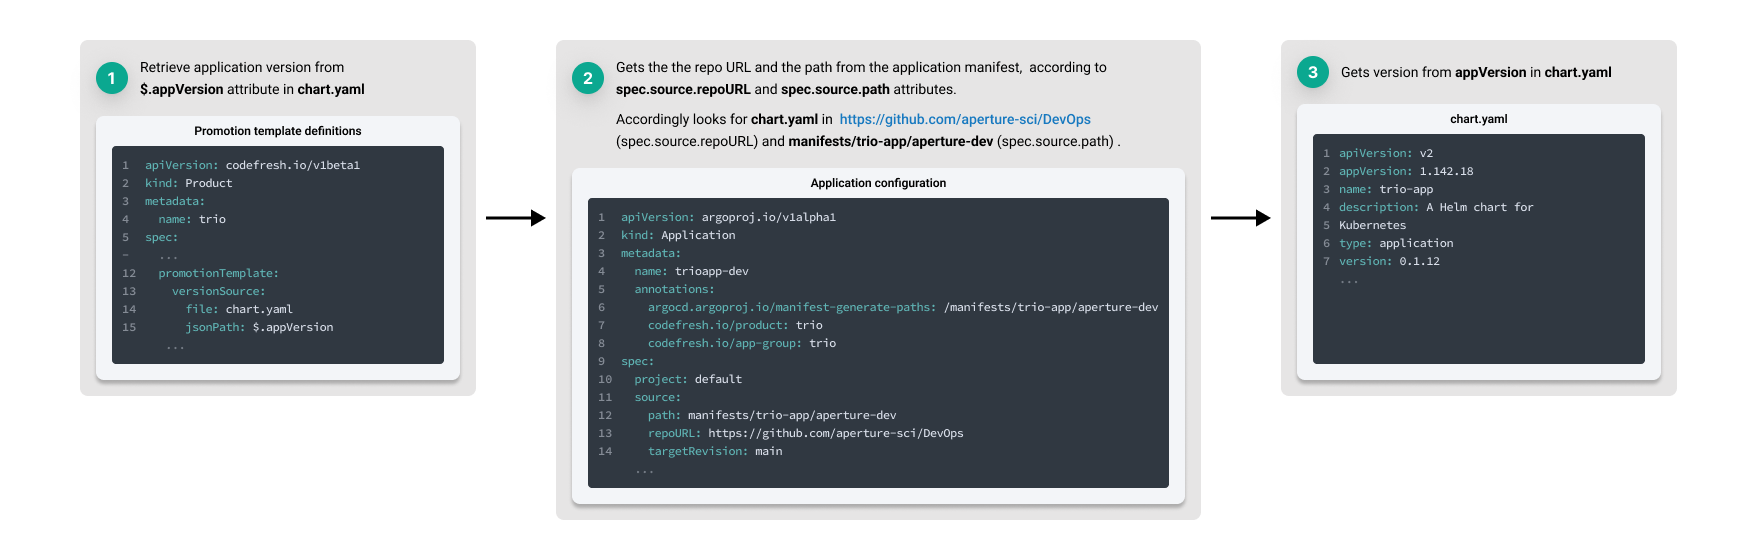Expand the ellipsis below version 0.1.12
Viewport: 1757px width, 560px height.
[1349, 280]
